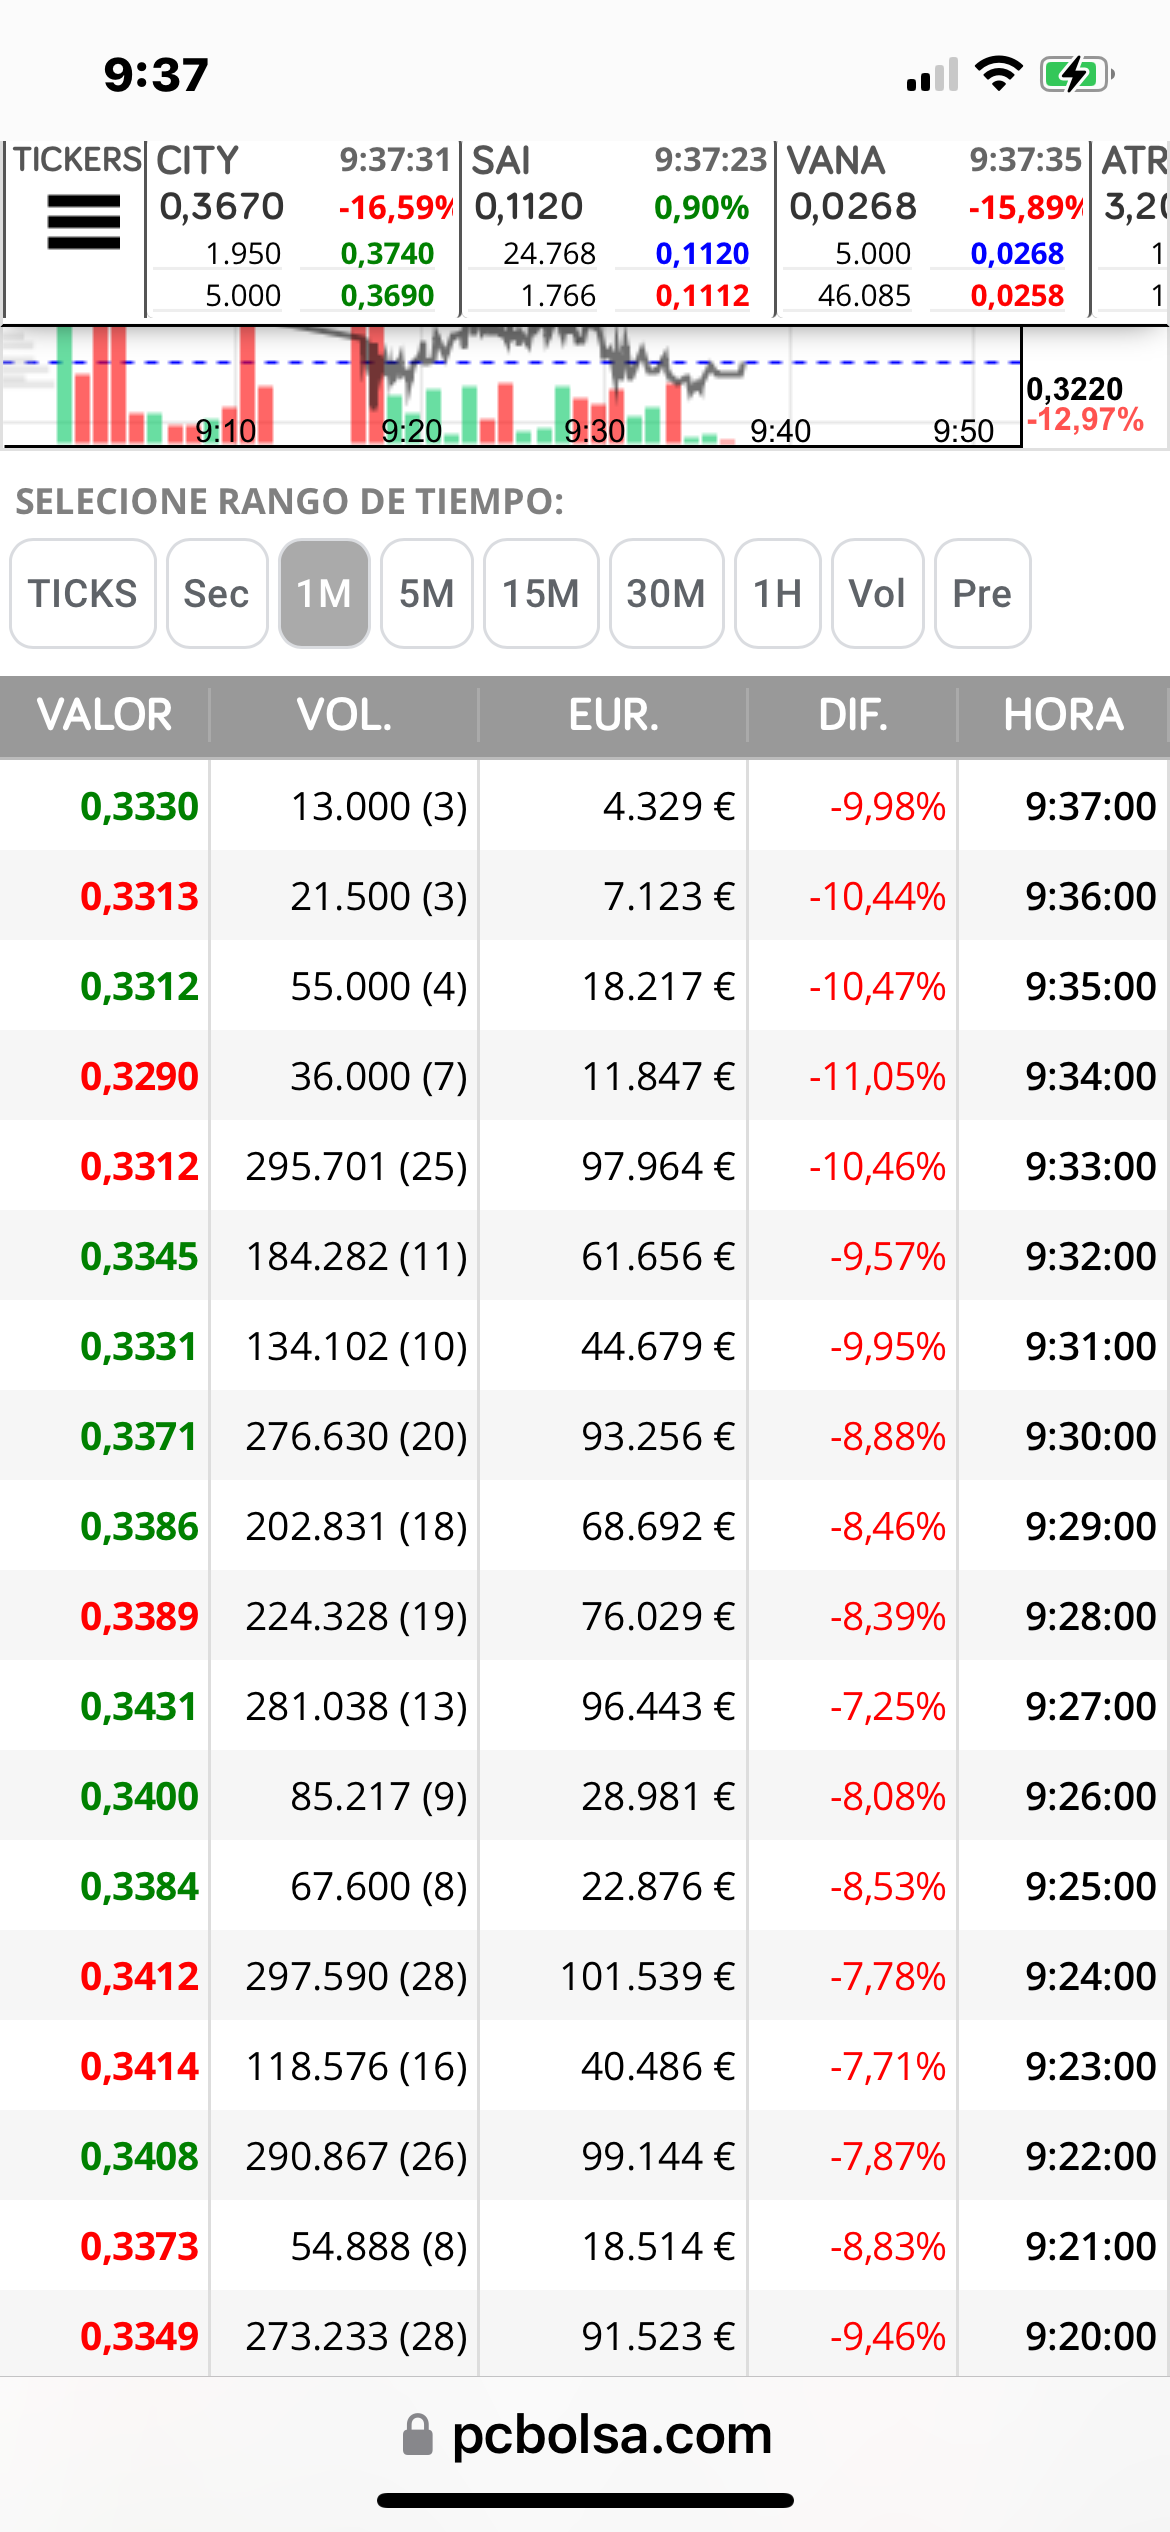1170x2532 pixels.
Task: Open the VANA ticker card
Action: (932, 228)
